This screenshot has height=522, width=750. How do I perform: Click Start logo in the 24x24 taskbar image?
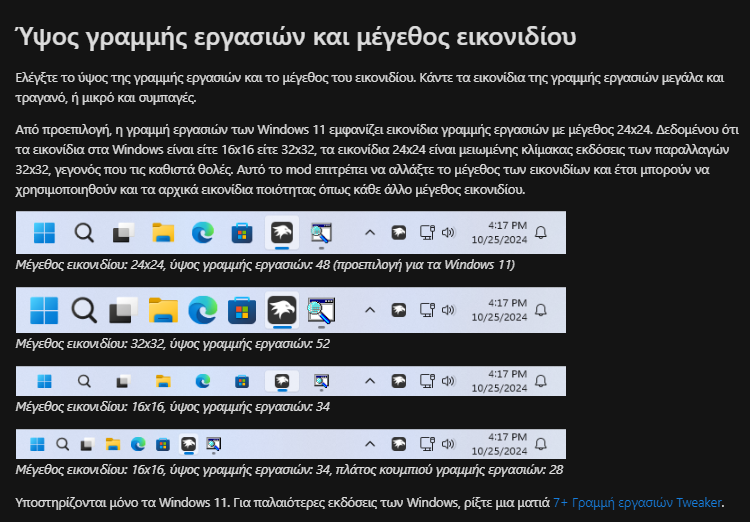44,233
